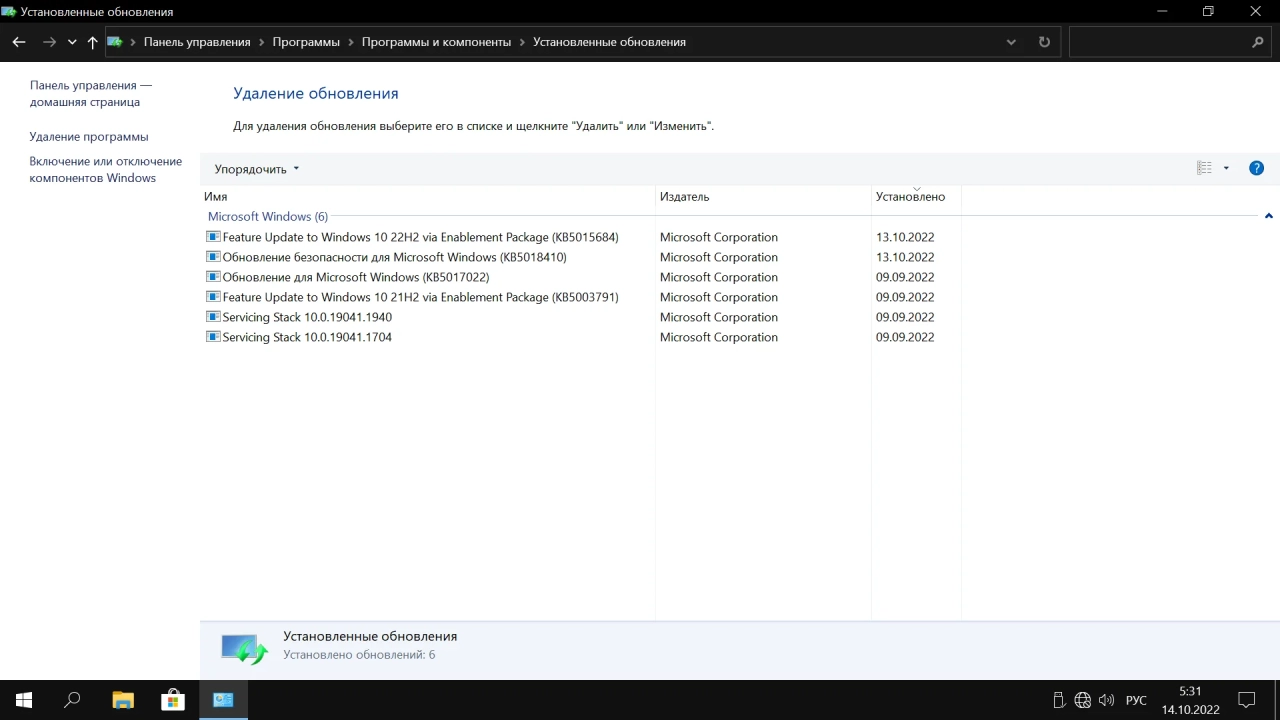Change view with the view icon

(1204, 168)
